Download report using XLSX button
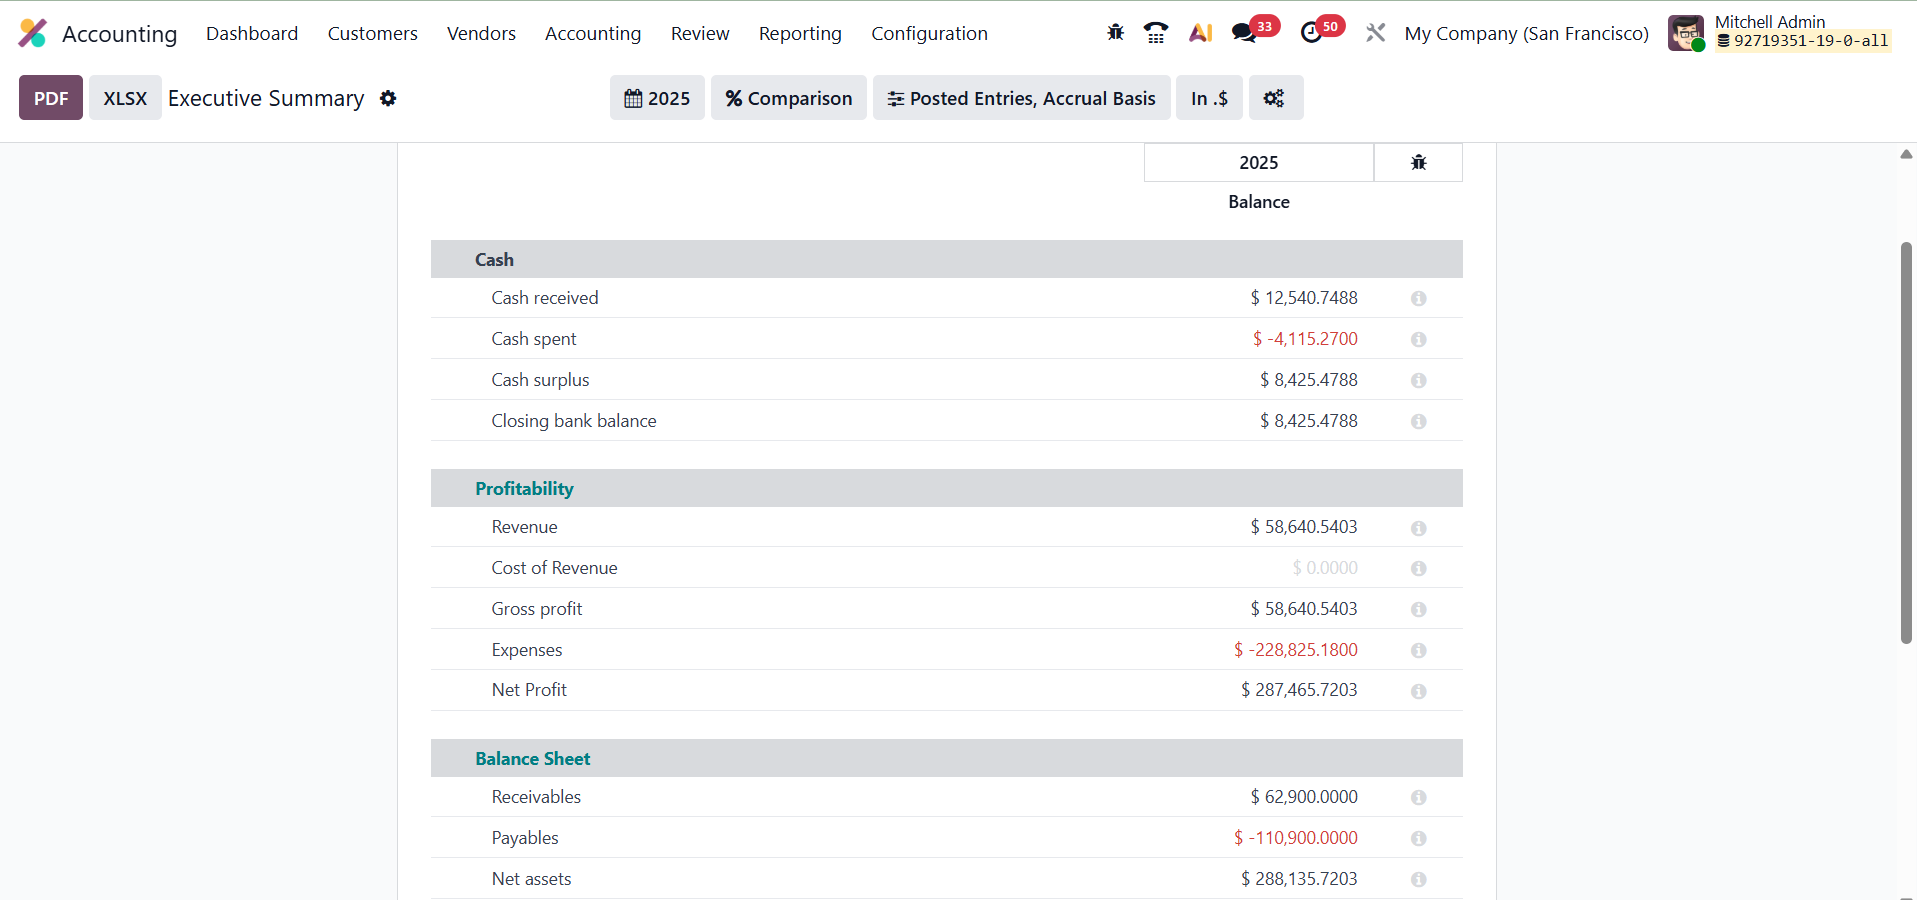The image size is (1917, 900). [125, 98]
